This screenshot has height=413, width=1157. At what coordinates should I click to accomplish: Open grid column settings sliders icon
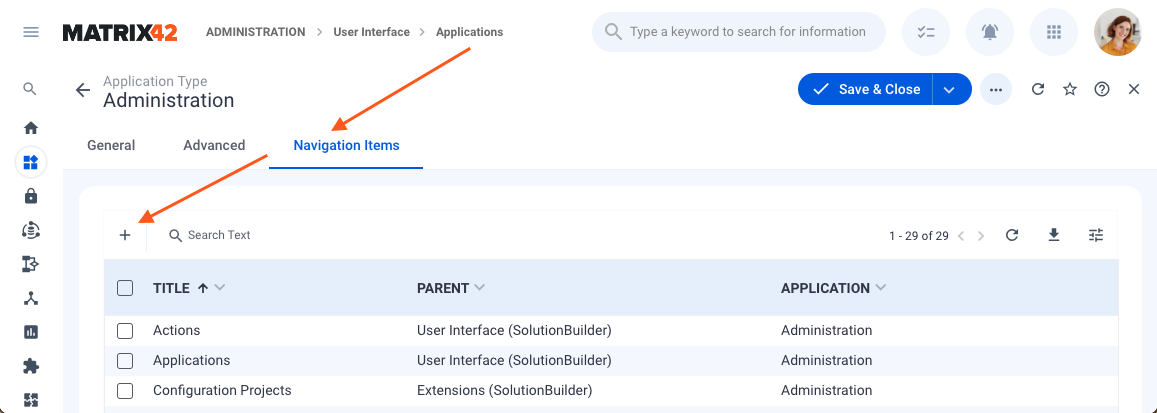1096,235
